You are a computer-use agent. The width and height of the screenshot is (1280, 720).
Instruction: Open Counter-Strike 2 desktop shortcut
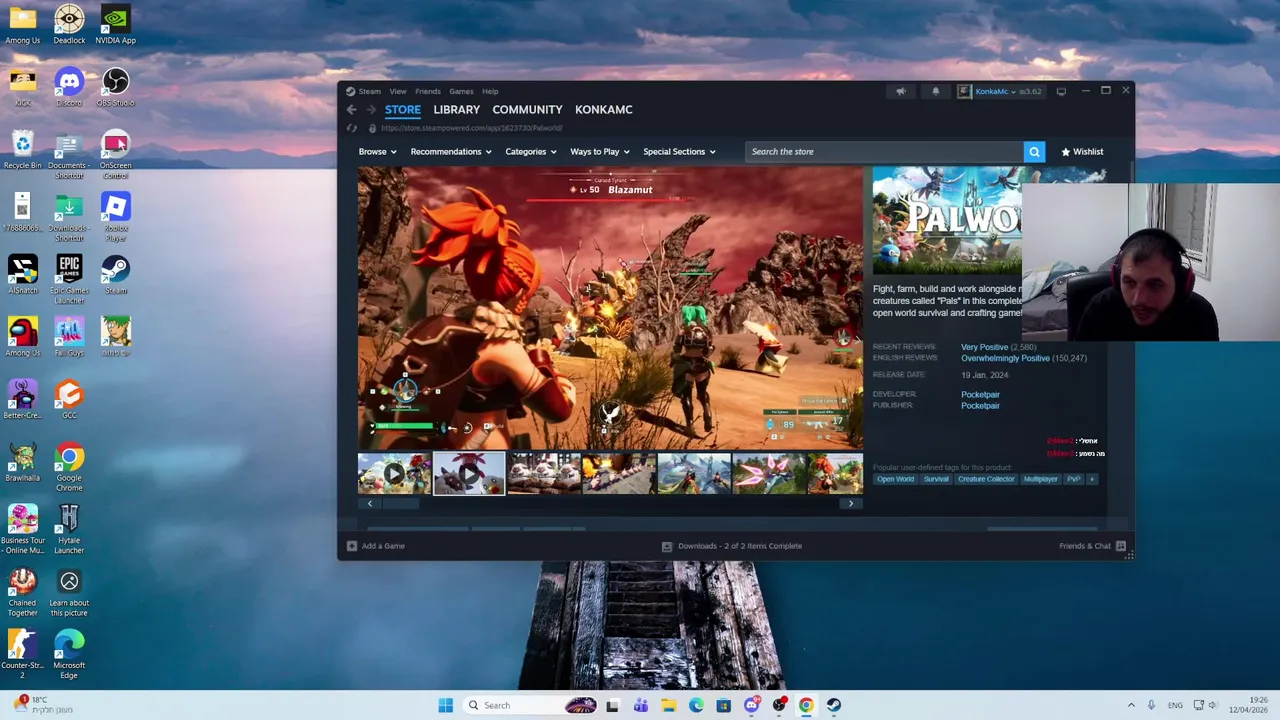click(x=23, y=655)
